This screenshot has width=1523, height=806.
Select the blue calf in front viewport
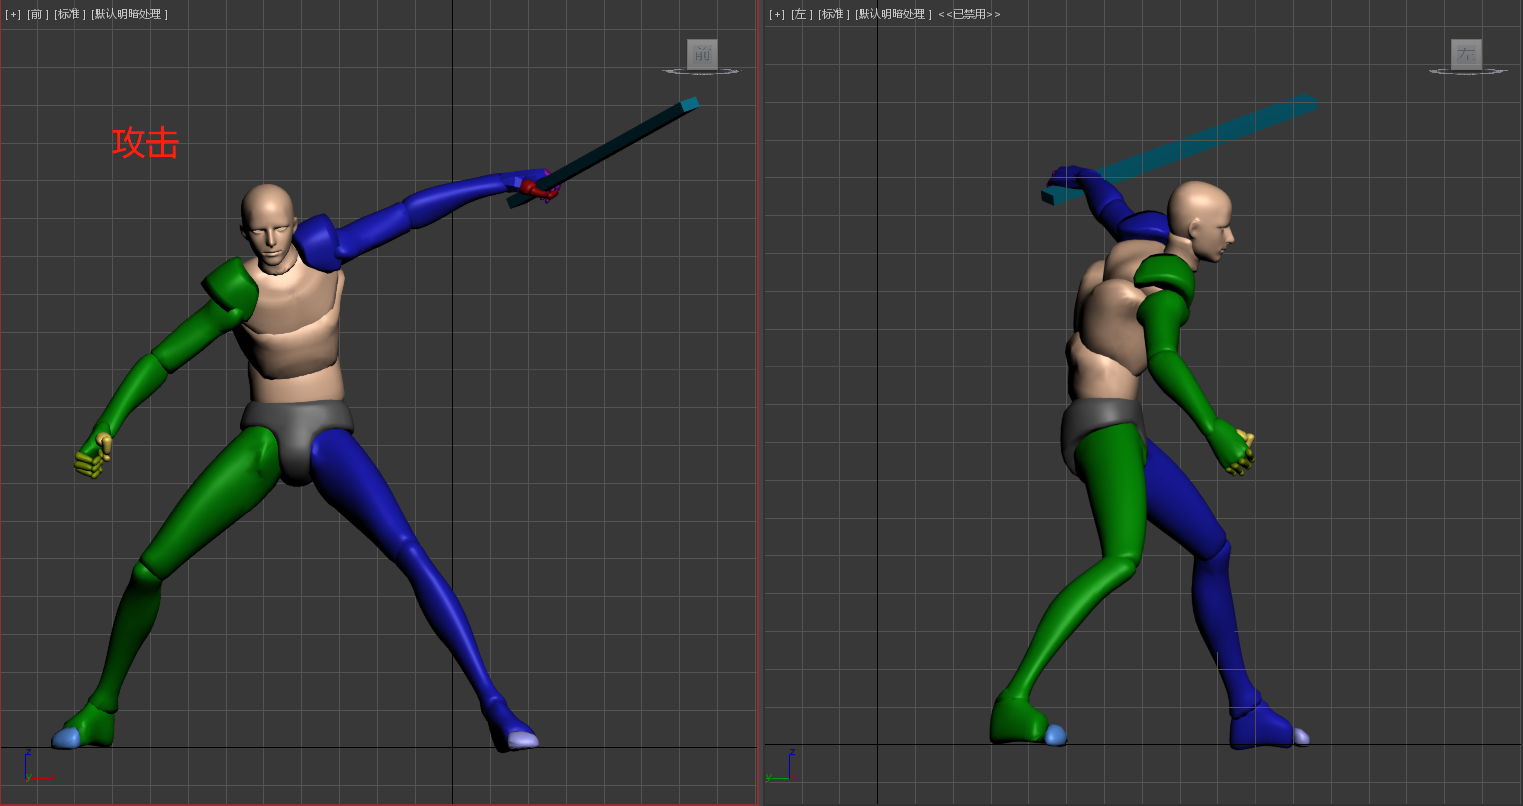point(450,620)
